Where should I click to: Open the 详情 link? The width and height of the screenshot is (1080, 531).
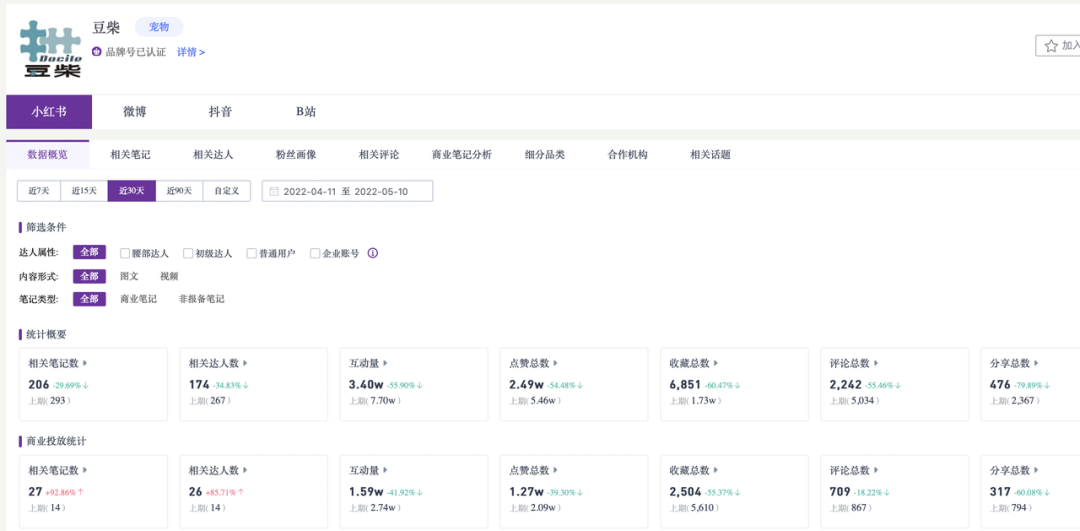(x=191, y=52)
